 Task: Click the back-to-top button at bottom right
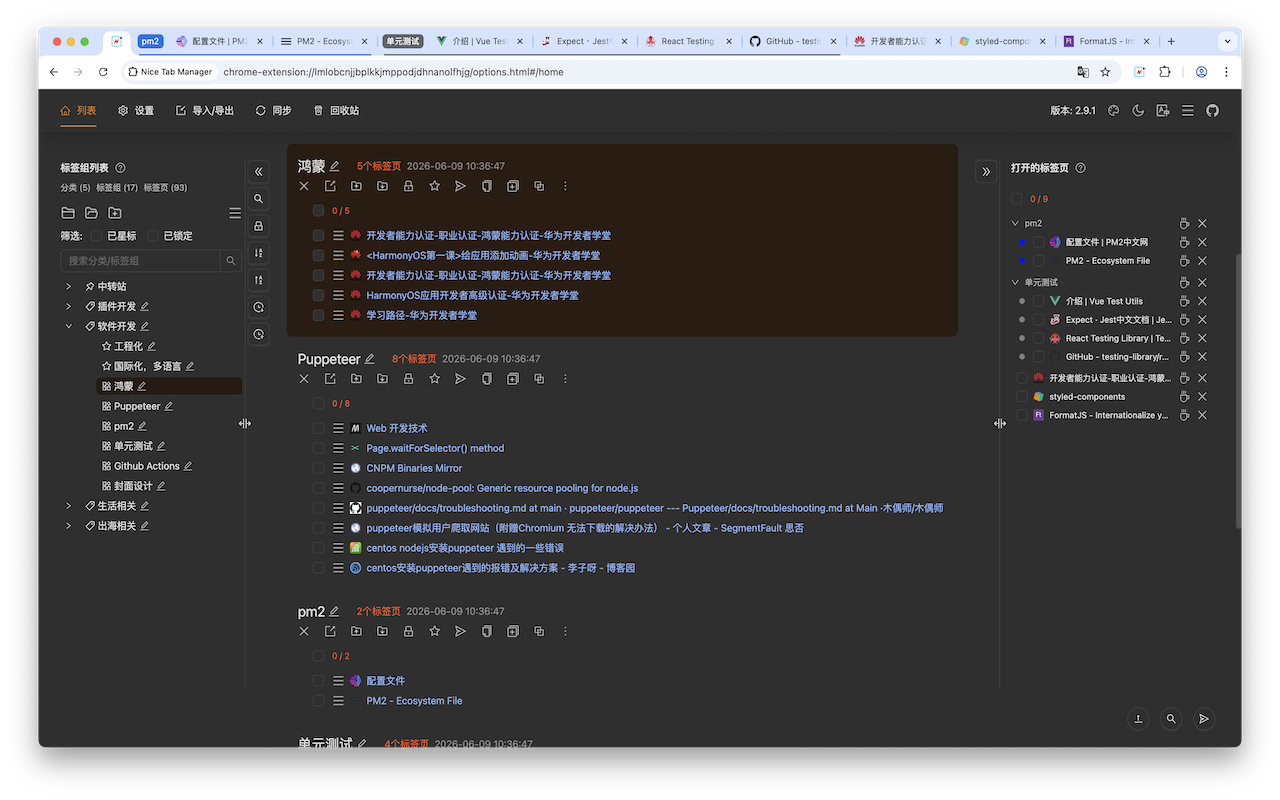point(1138,719)
